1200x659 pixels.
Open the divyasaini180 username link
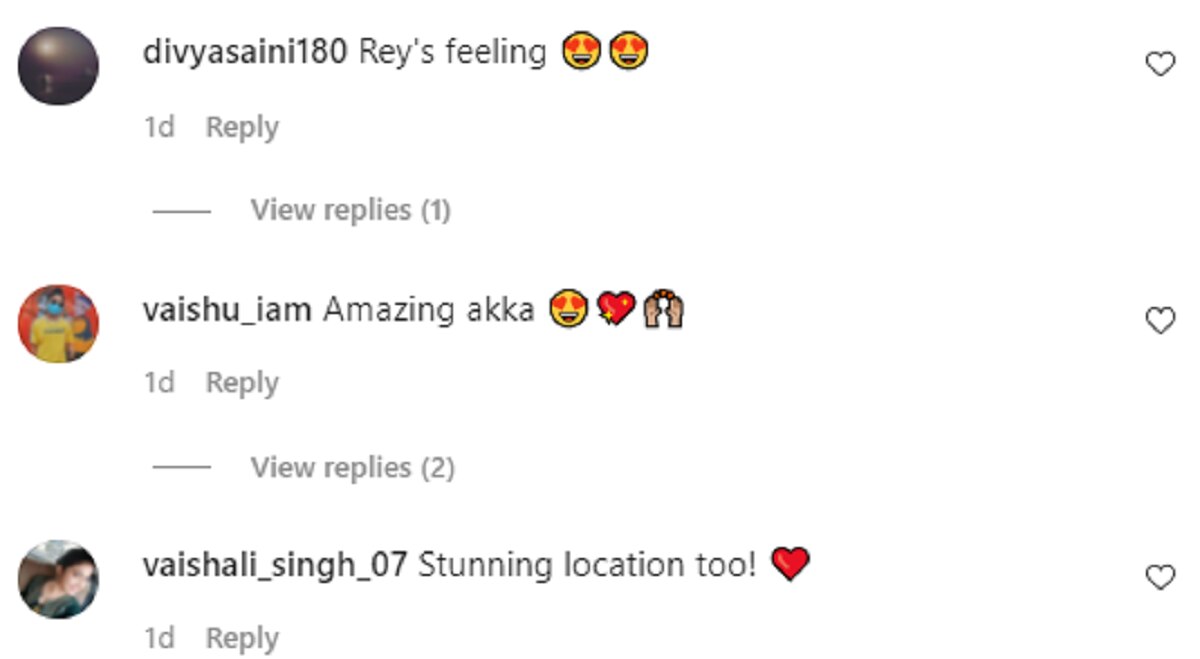(245, 52)
